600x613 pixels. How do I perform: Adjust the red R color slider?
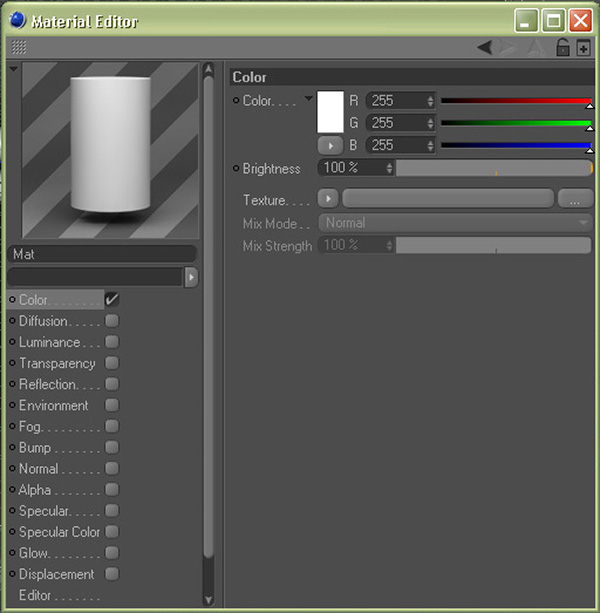(x=516, y=101)
